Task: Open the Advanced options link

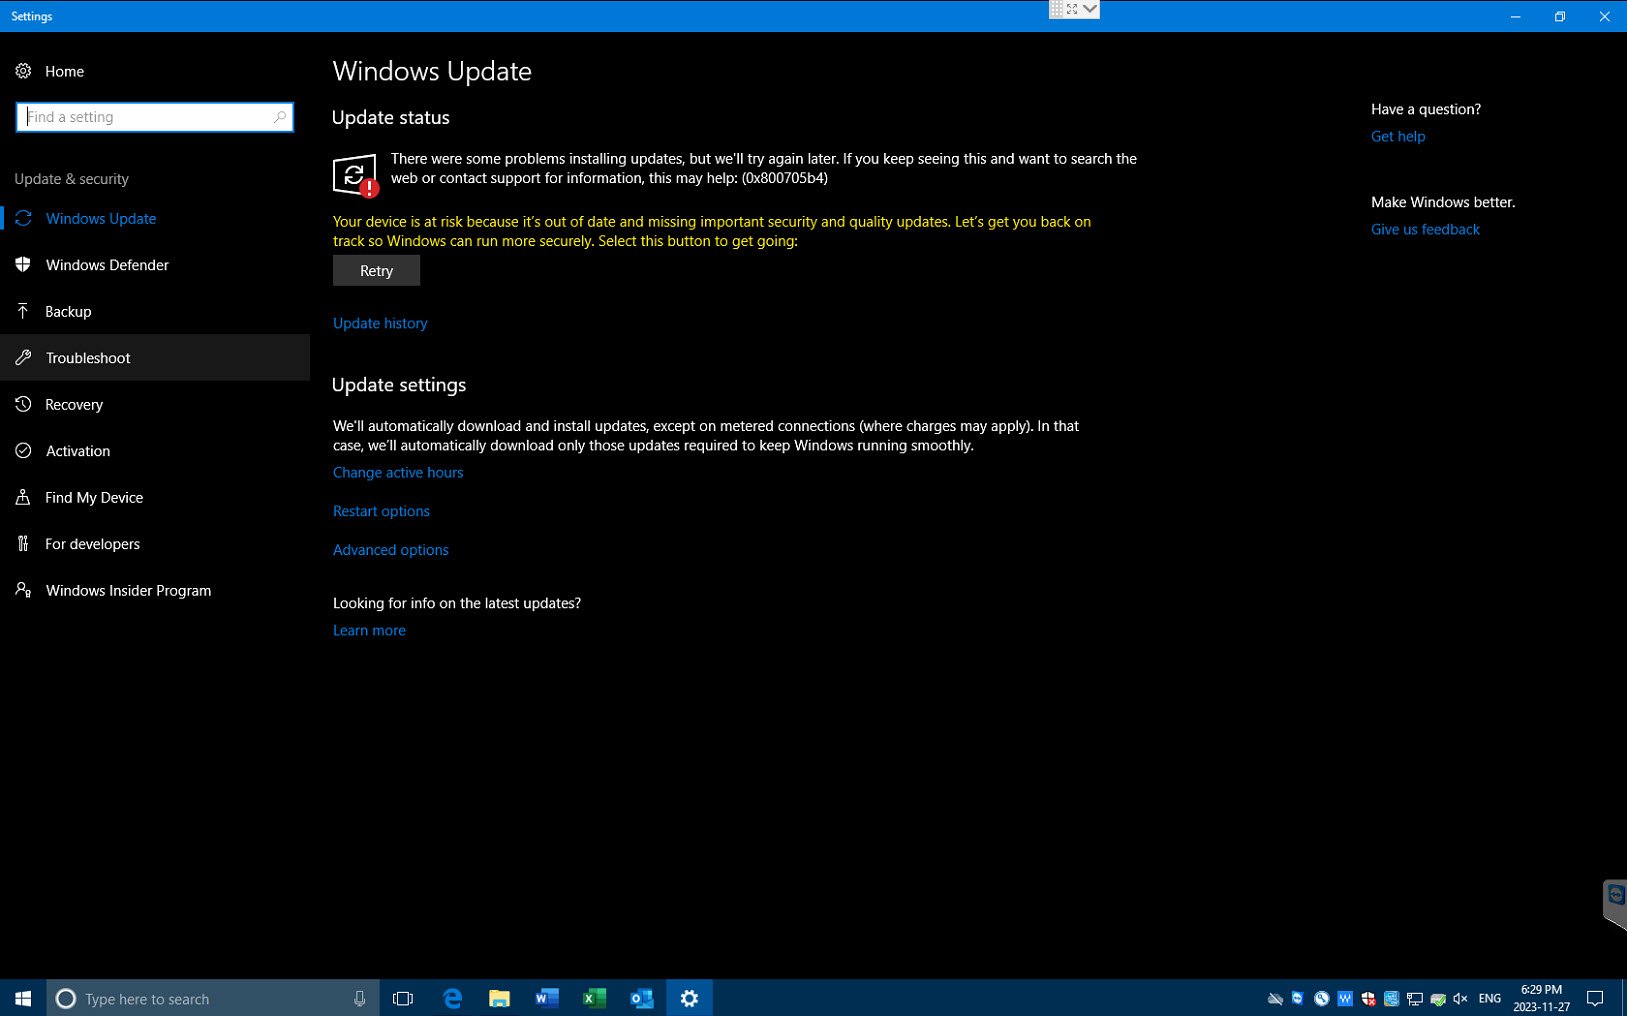Action: click(391, 550)
